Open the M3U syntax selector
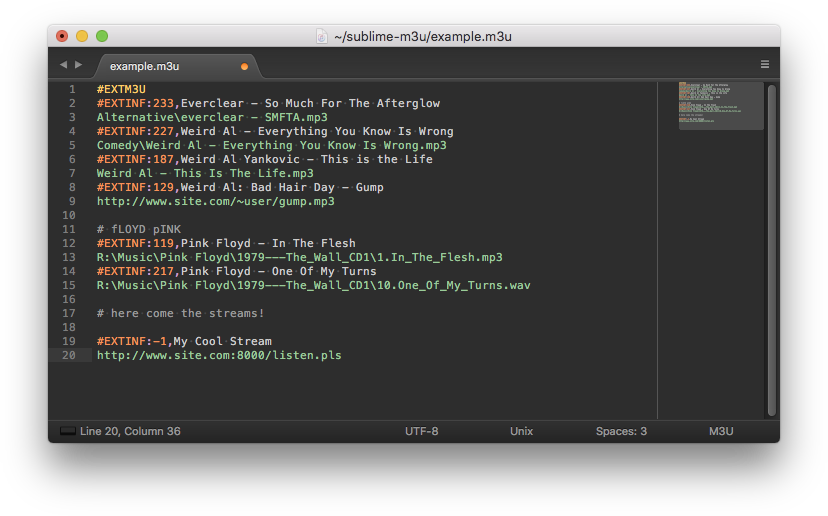The width and height of the screenshot is (828, 516). 721,431
